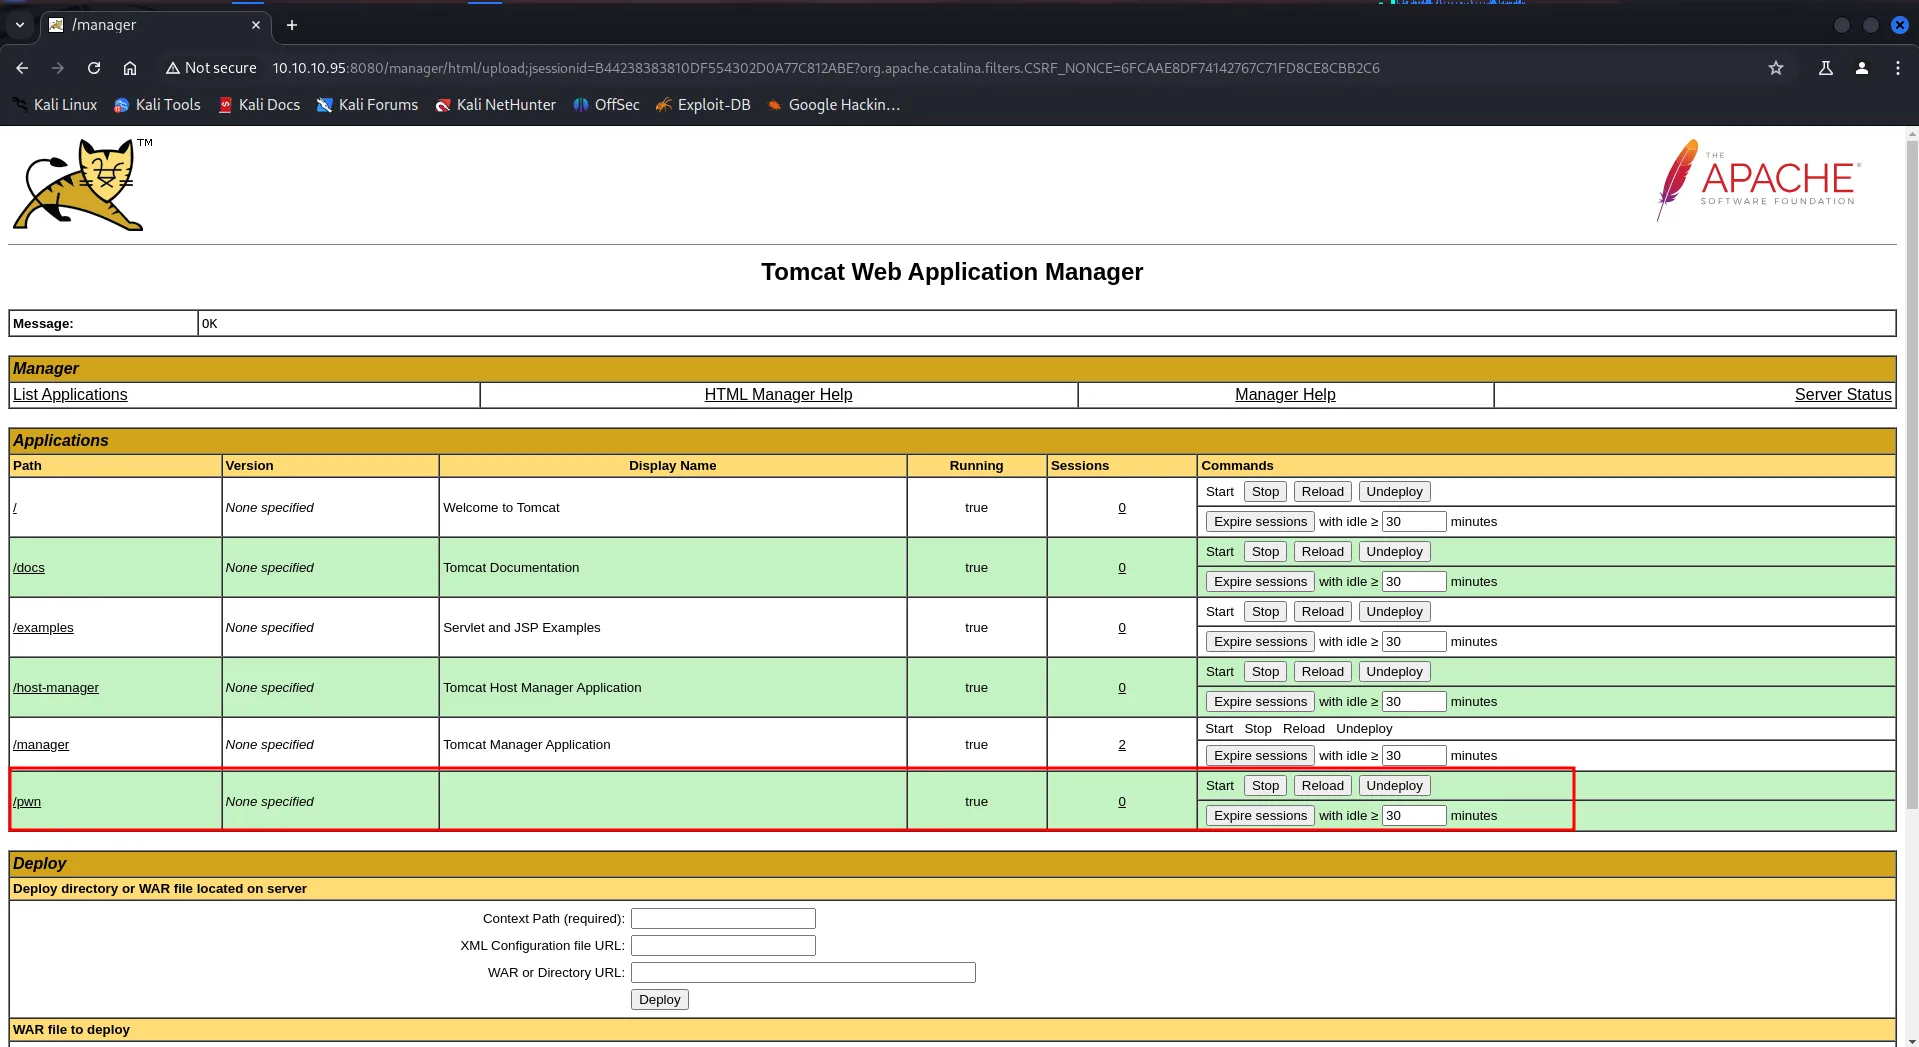Click the Context Path input field
This screenshot has height=1047, width=1919.
point(723,919)
